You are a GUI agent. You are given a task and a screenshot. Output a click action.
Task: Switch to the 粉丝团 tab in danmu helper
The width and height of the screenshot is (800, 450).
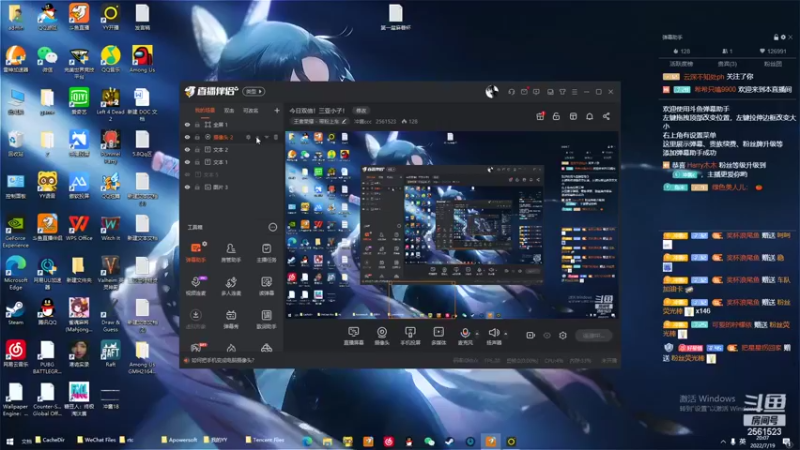[773, 64]
